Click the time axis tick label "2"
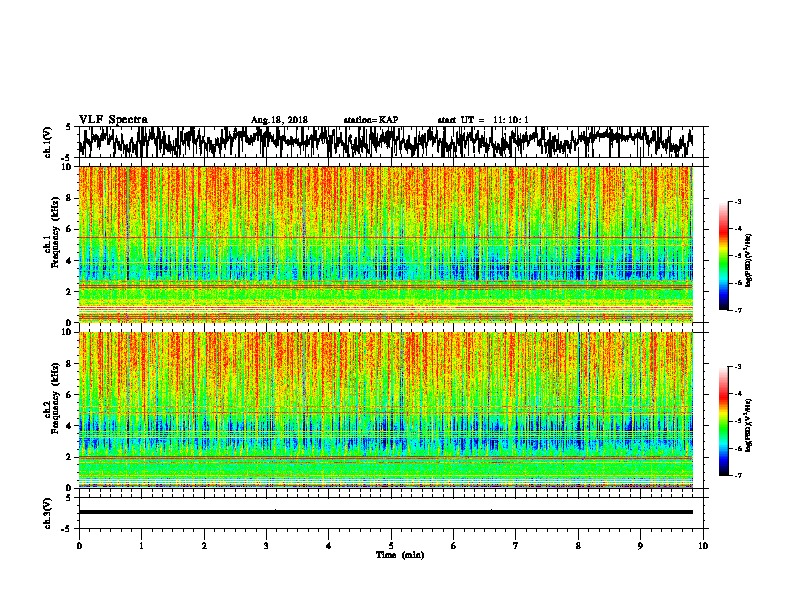Viewport: 792px width, 612px height. [204, 546]
